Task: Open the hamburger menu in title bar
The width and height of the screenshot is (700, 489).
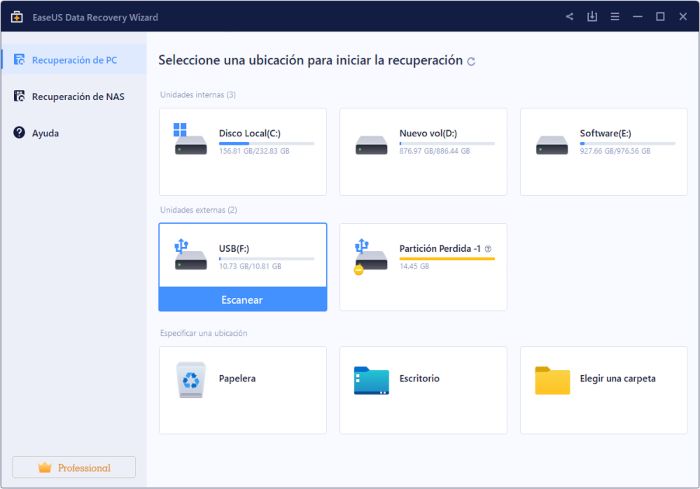Action: pos(615,17)
